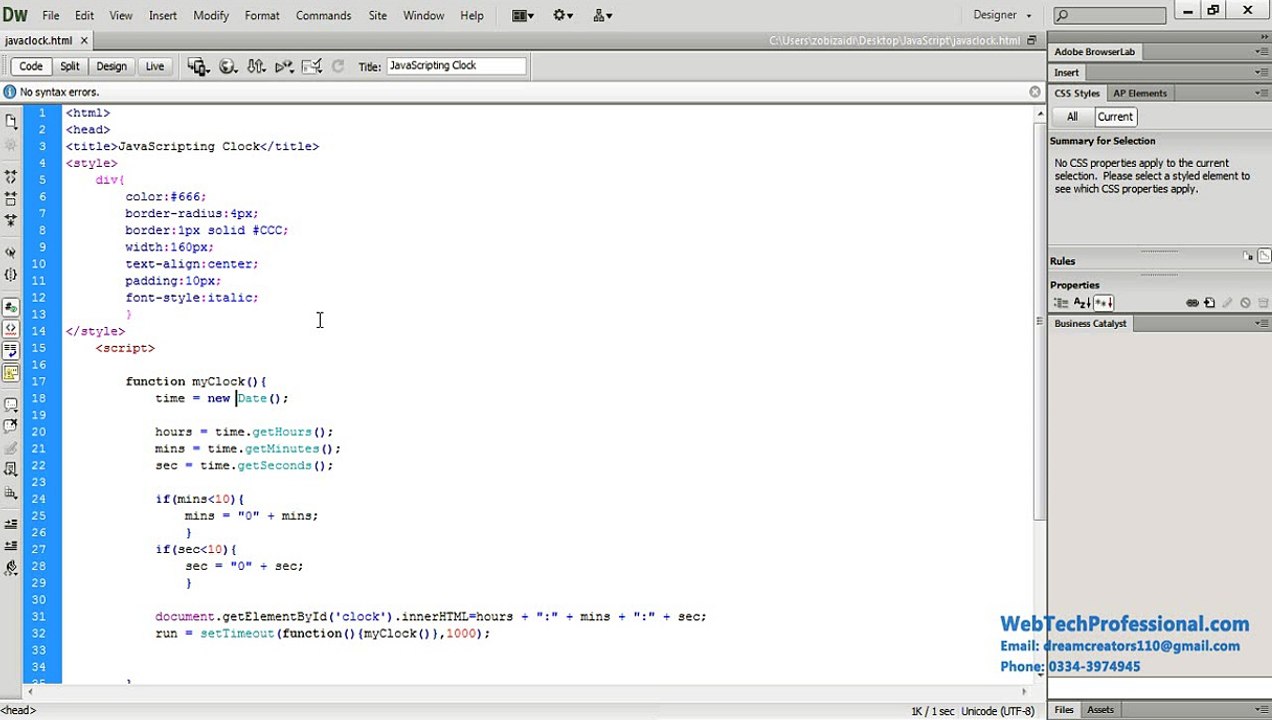This screenshot has height=720, width=1272.
Task: Open the File menu
Action: [x=50, y=15]
